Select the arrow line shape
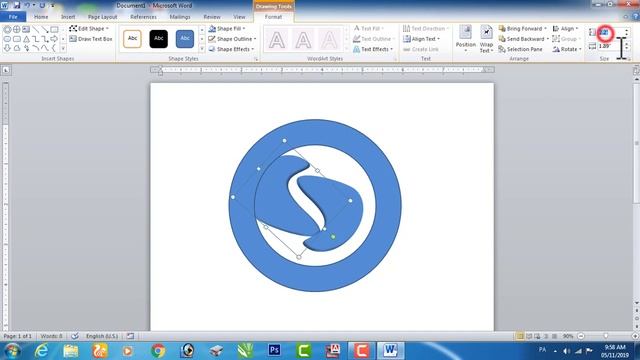Screen dimensions: 640x360 [x=45, y=29]
